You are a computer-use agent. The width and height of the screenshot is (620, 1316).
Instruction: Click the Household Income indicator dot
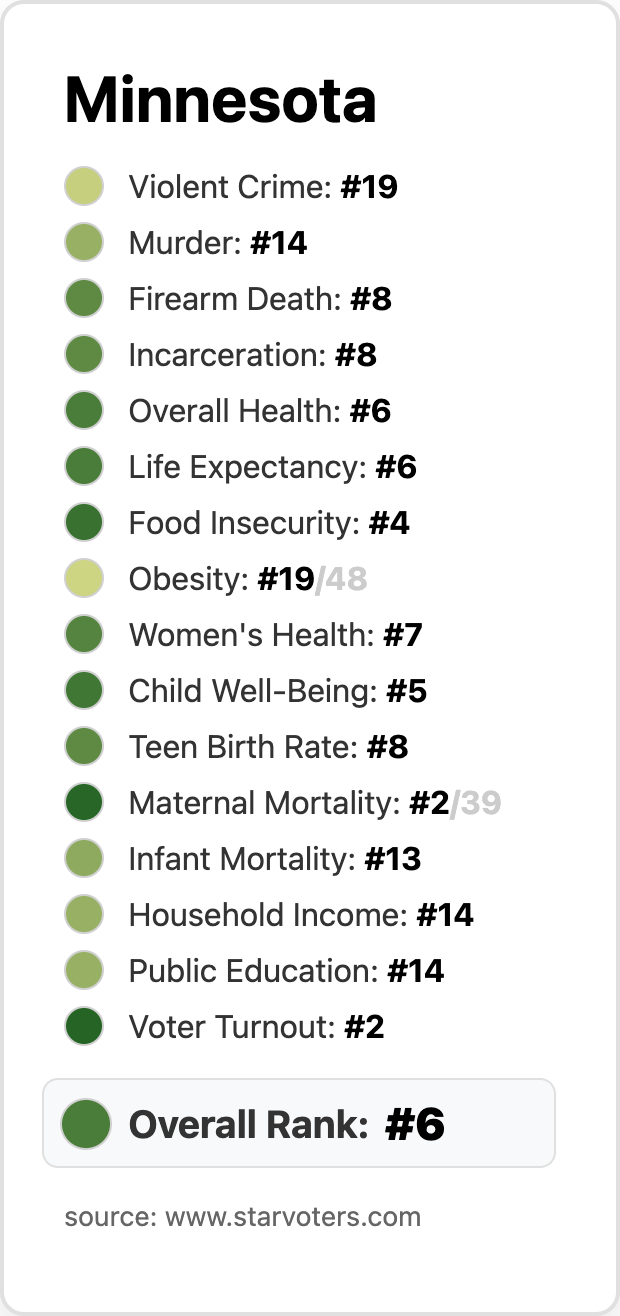(84, 915)
